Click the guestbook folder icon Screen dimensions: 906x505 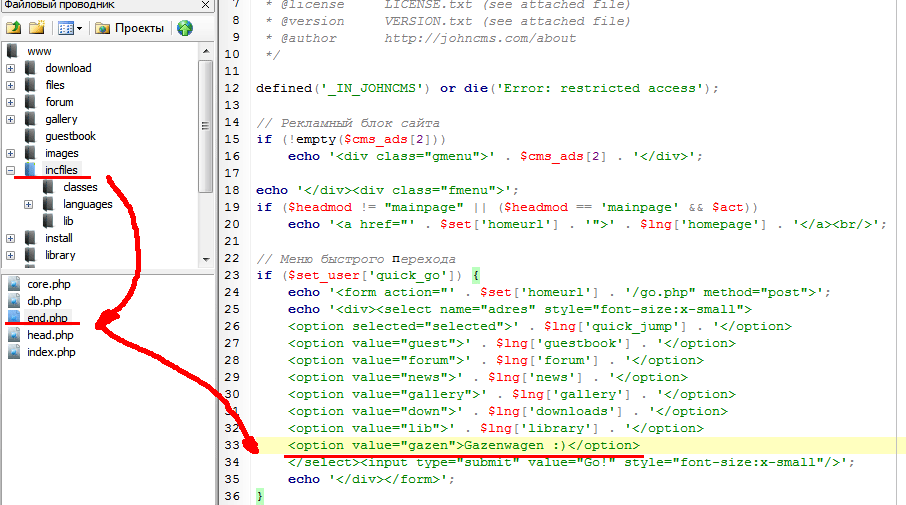[31, 136]
